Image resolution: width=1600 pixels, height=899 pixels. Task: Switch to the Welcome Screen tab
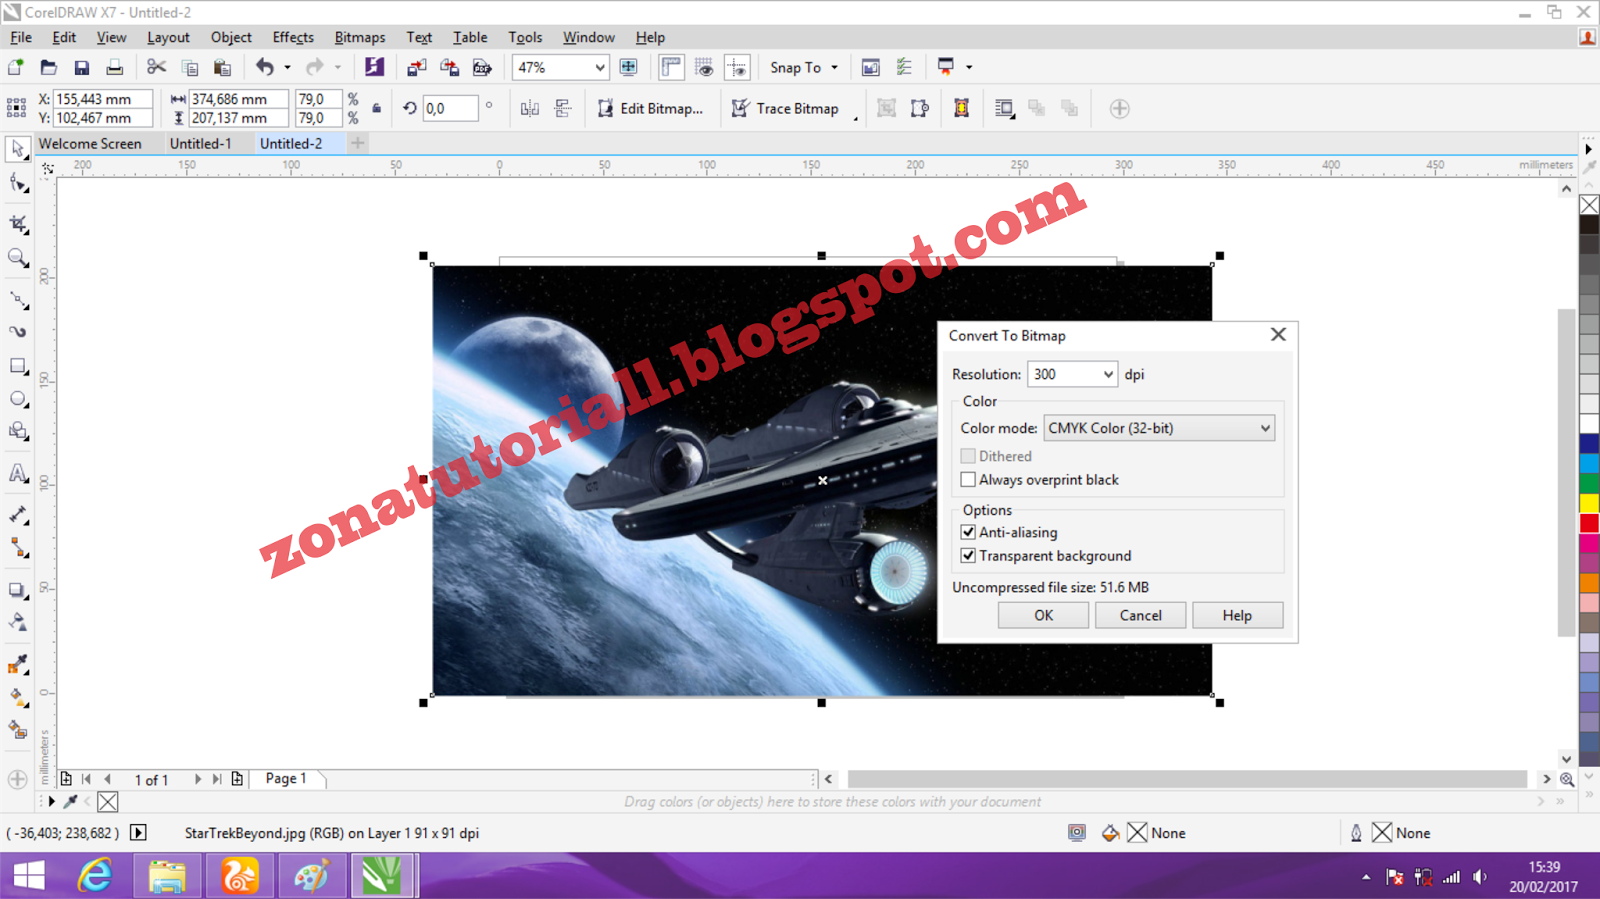[x=90, y=143]
